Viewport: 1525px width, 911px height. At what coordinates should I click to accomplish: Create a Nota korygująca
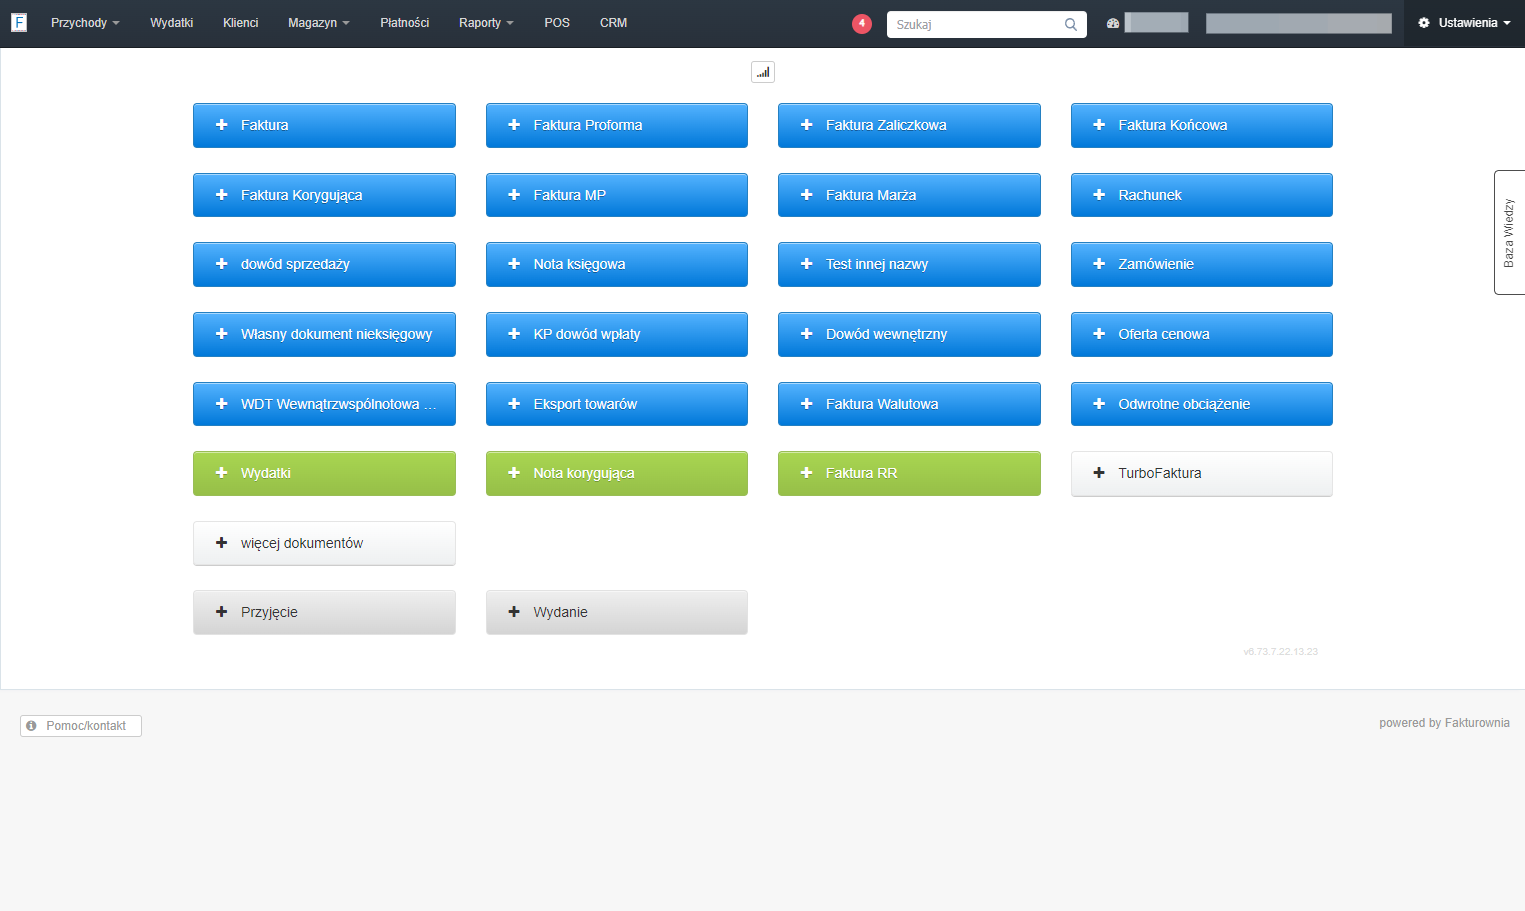[617, 473]
